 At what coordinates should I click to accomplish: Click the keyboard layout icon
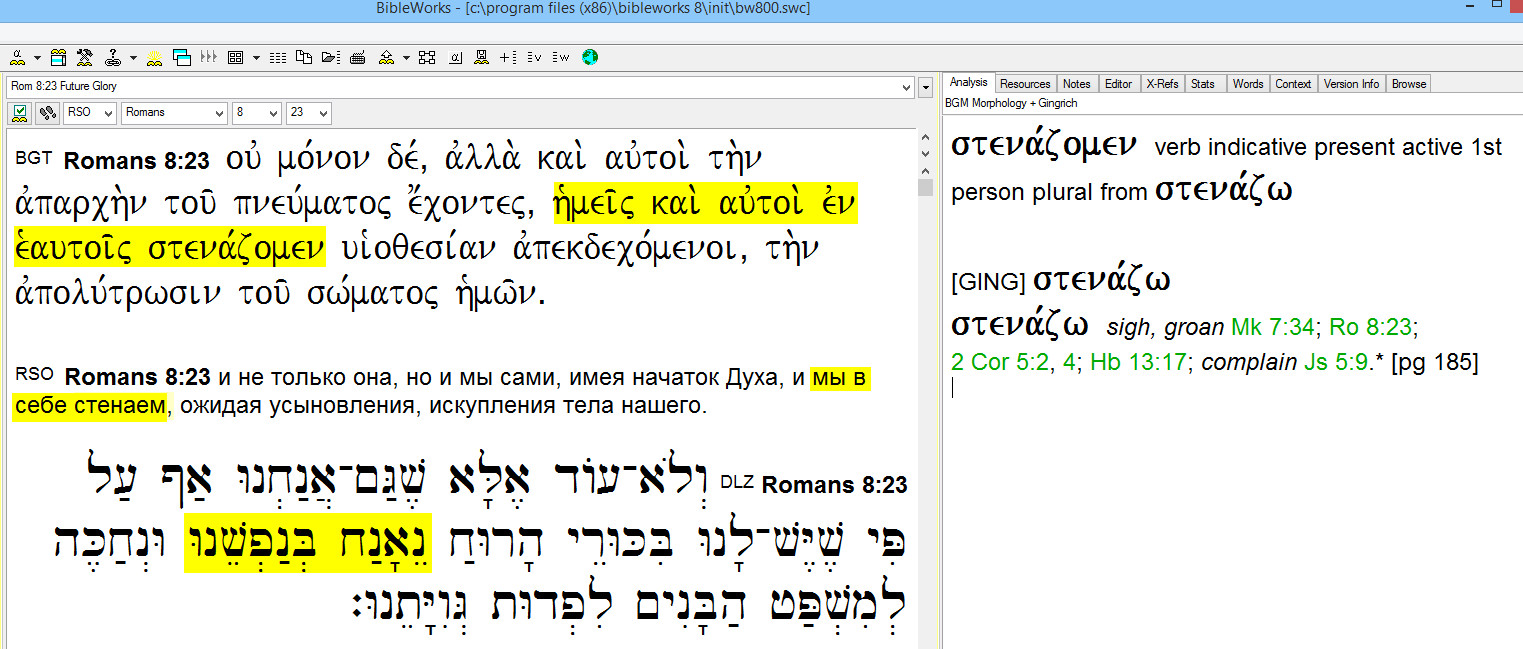[357, 58]
